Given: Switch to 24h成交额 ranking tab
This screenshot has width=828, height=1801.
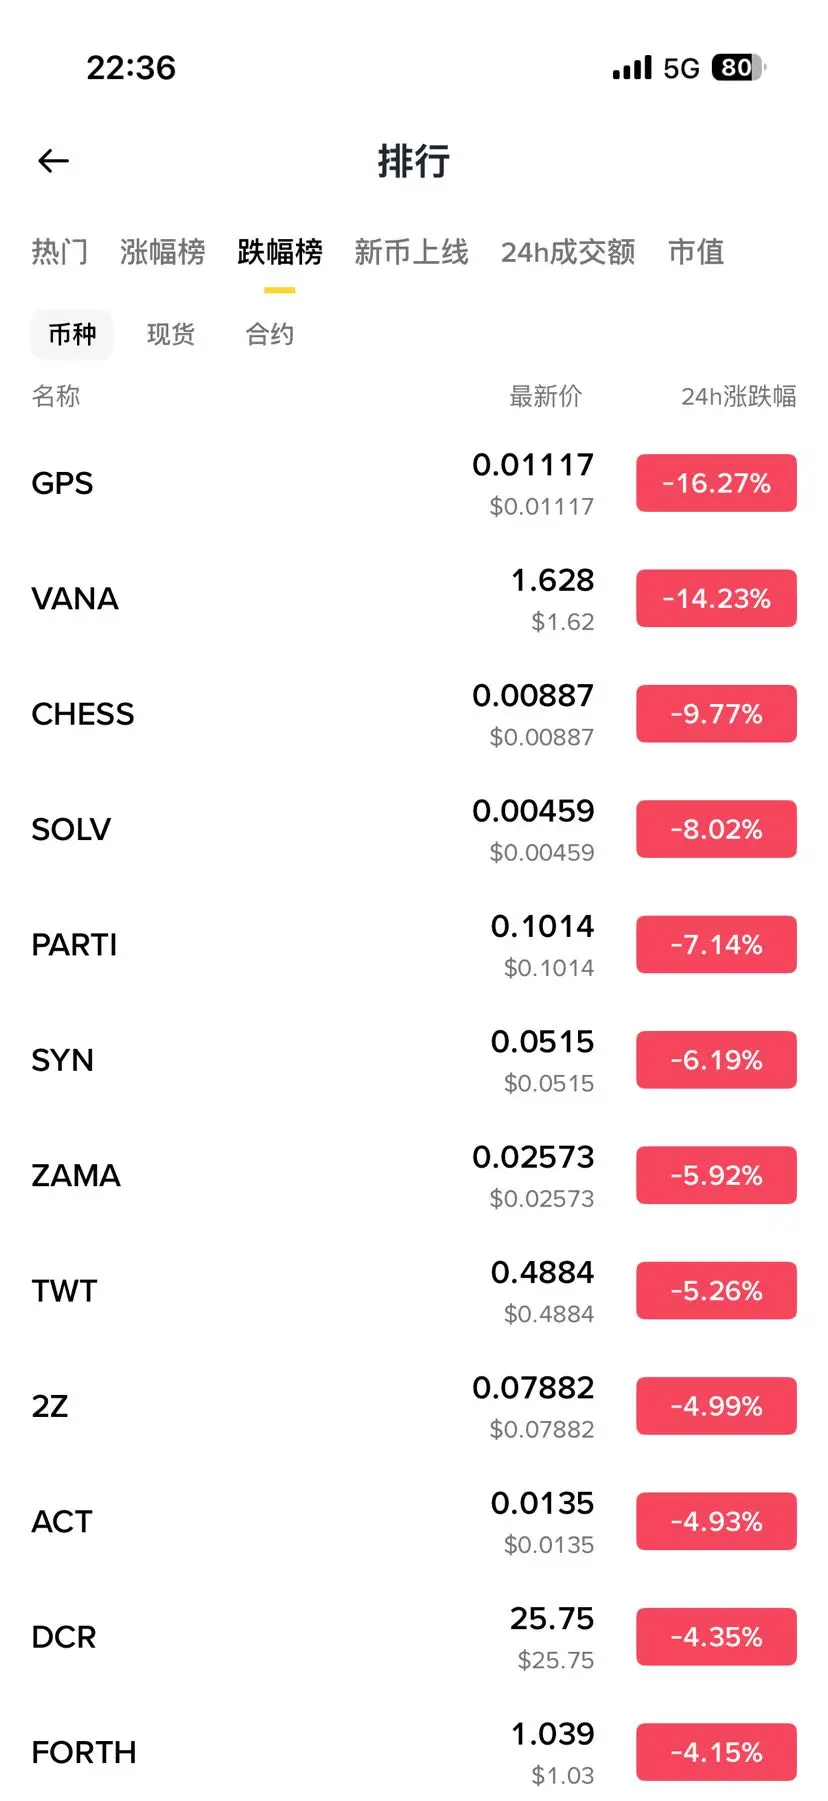Looking at the screenshot, I should 567,252.
